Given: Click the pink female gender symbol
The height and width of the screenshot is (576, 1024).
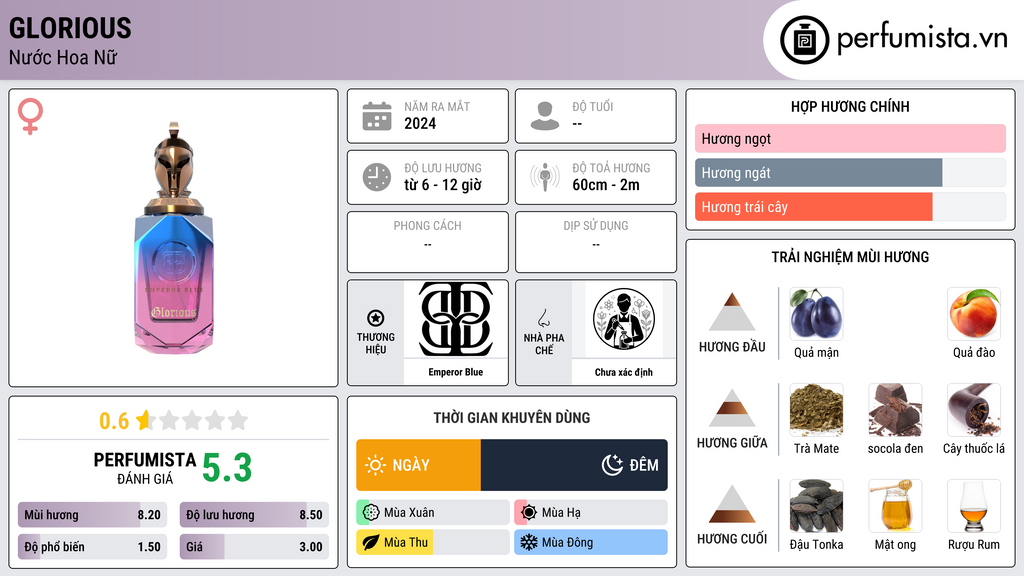Looking at the screenshot, I should (30, 116).
